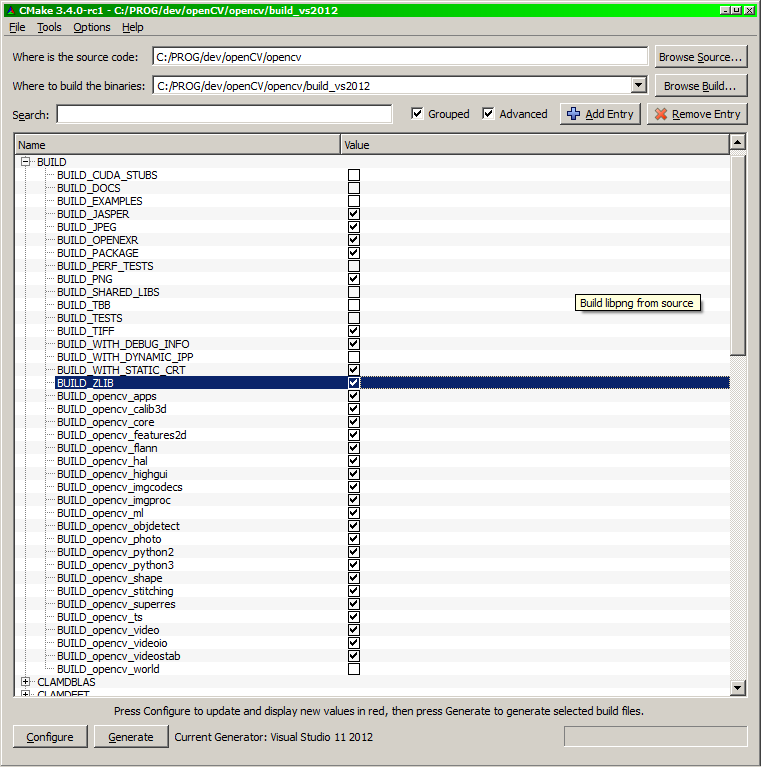The height and width of the screenshot is (767, 761).
Task: Click the Browse Source button
Action: point(701,57)
